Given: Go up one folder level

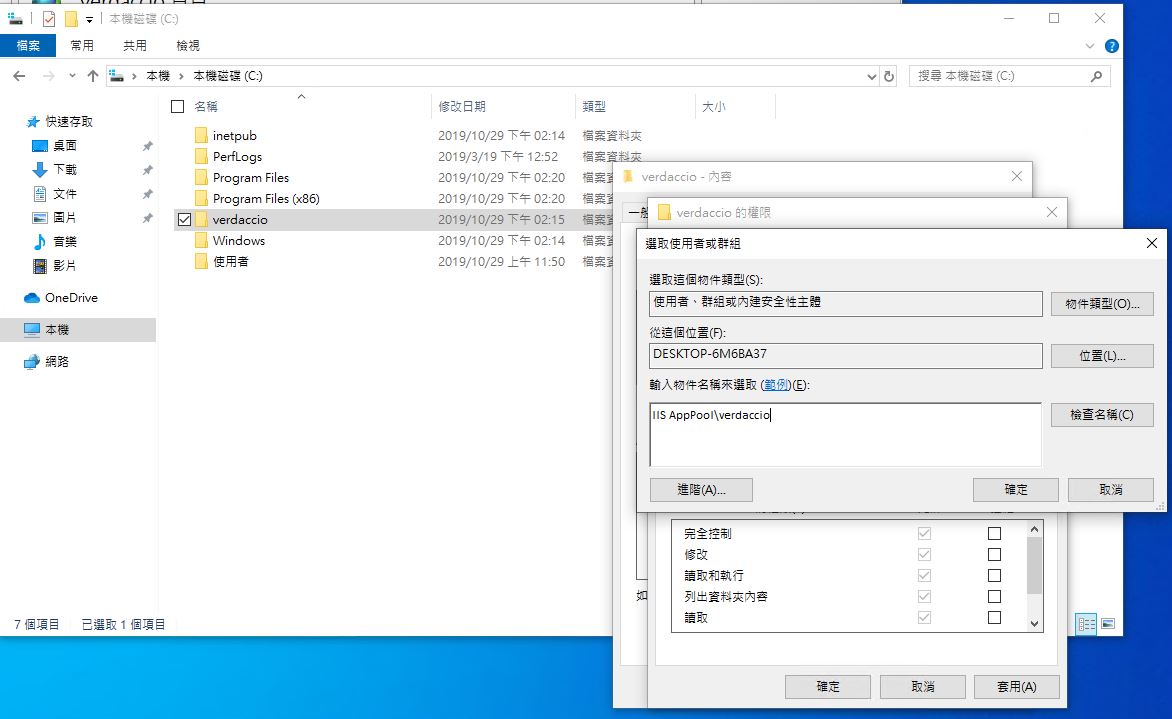Looking at the screenshot, I should (x=93, y=75).
